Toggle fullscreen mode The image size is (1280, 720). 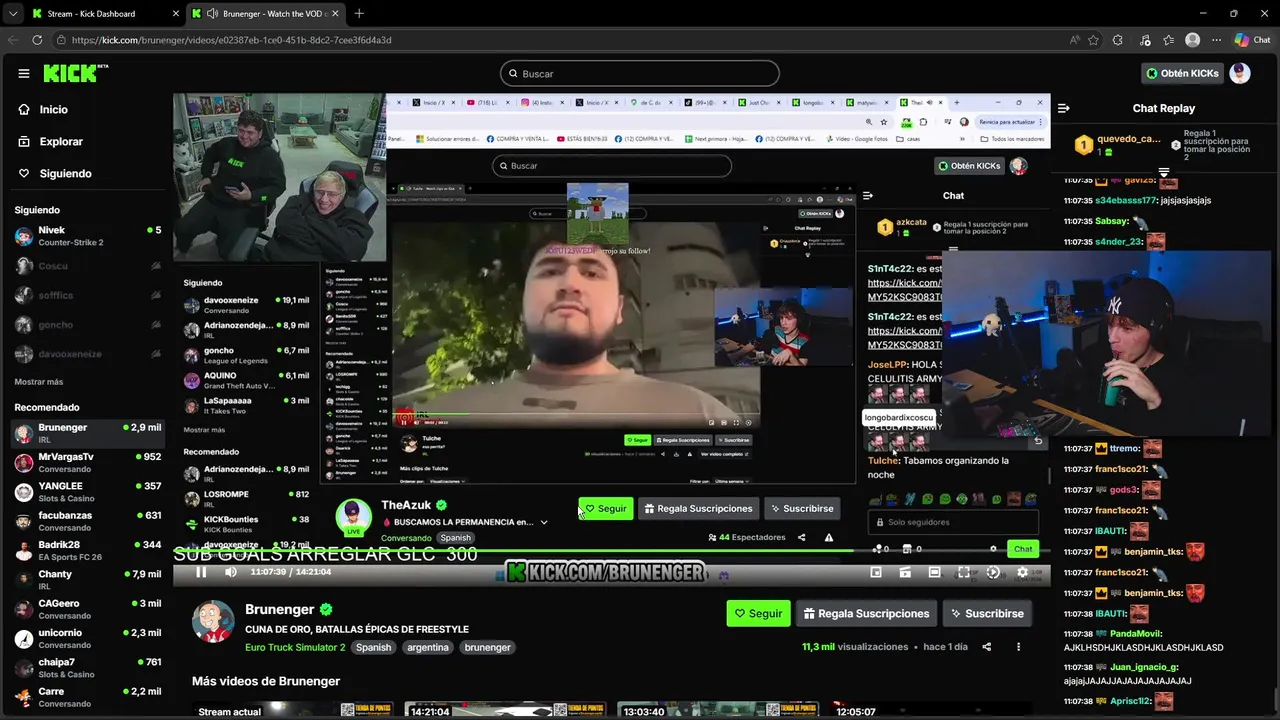tap(964, 572)
